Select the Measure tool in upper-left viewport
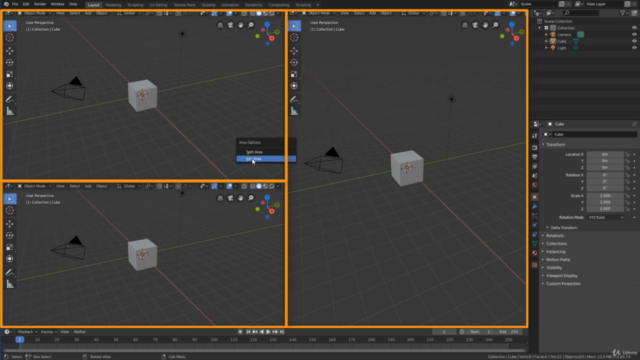 10,111
